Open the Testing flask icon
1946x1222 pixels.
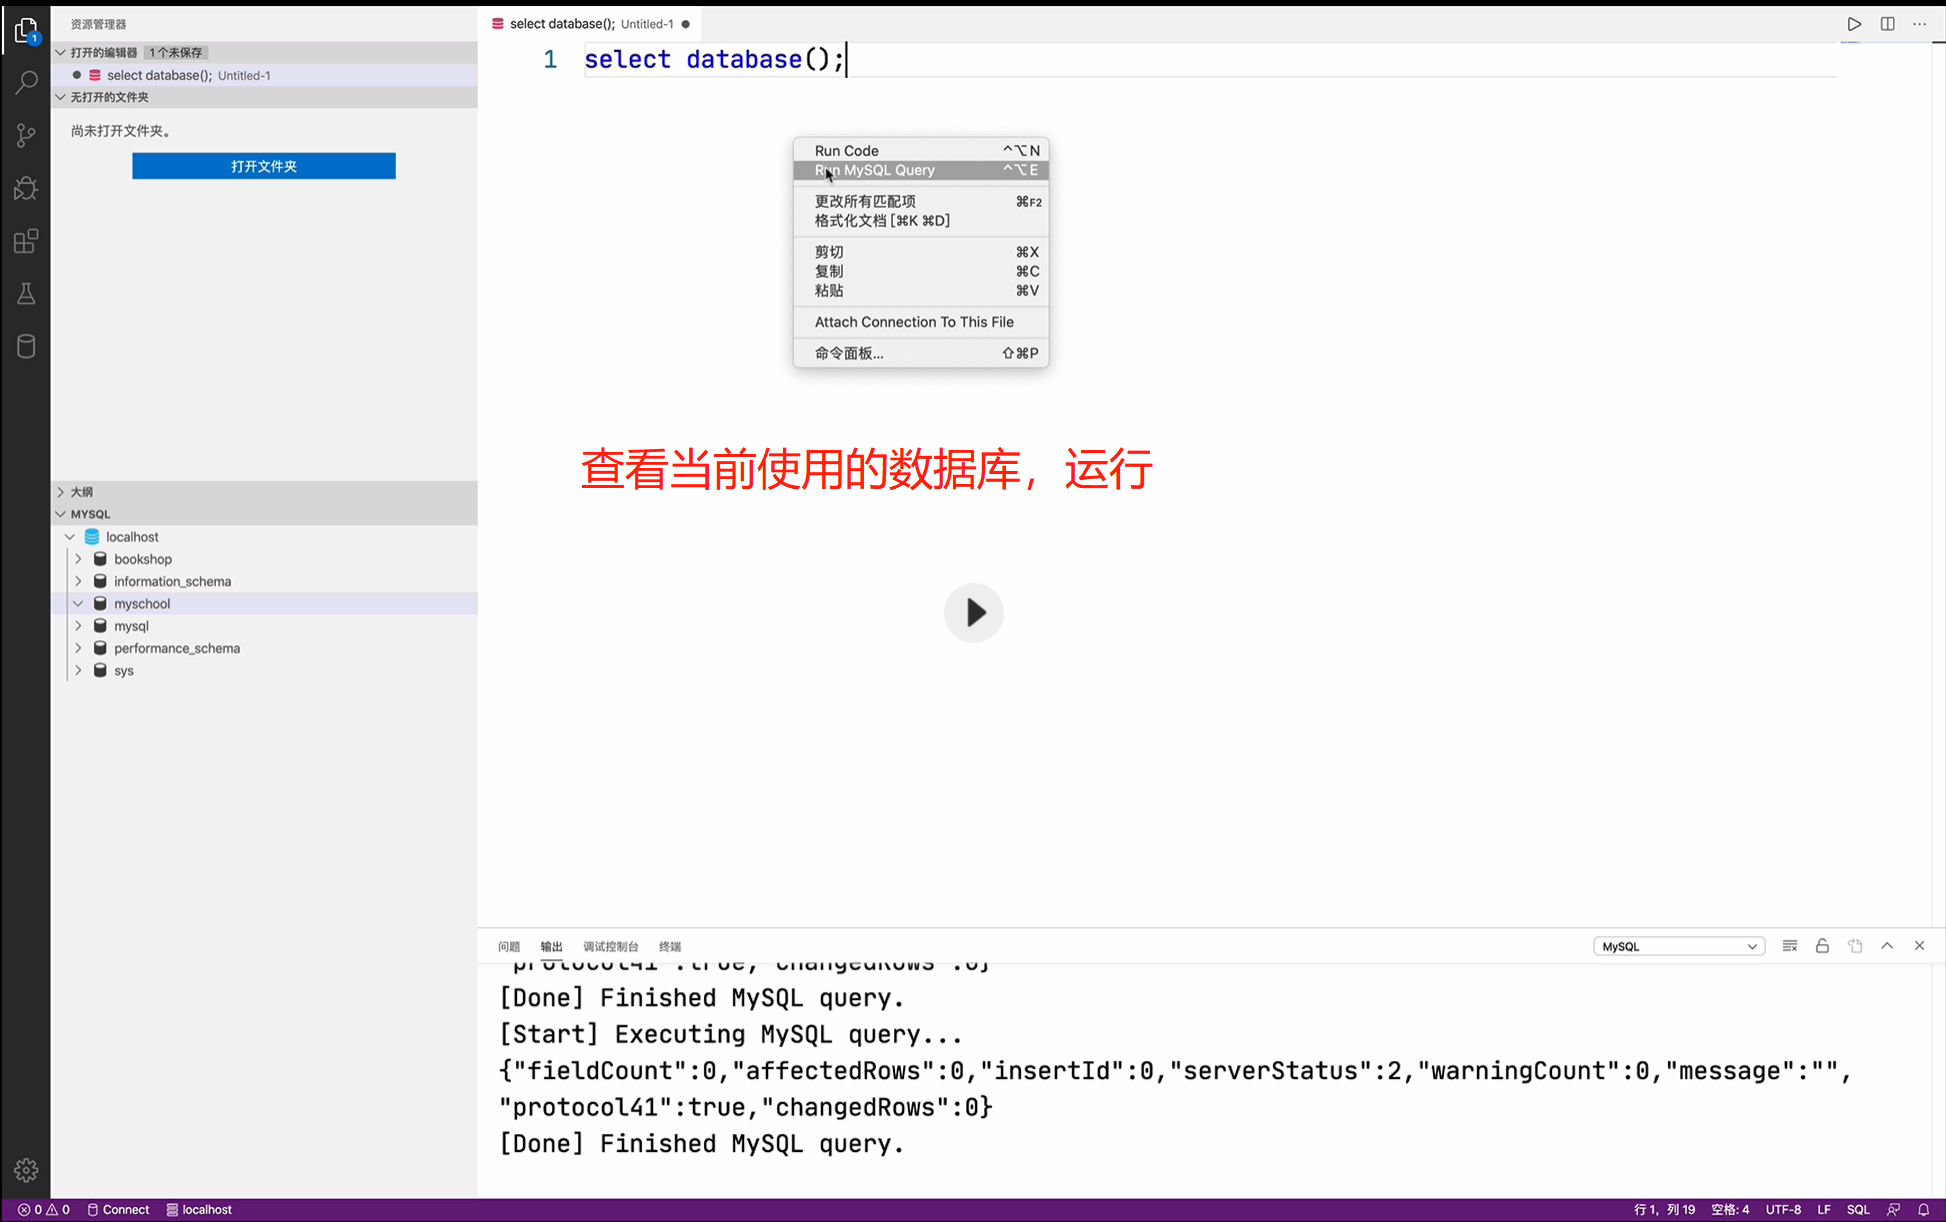26,294
